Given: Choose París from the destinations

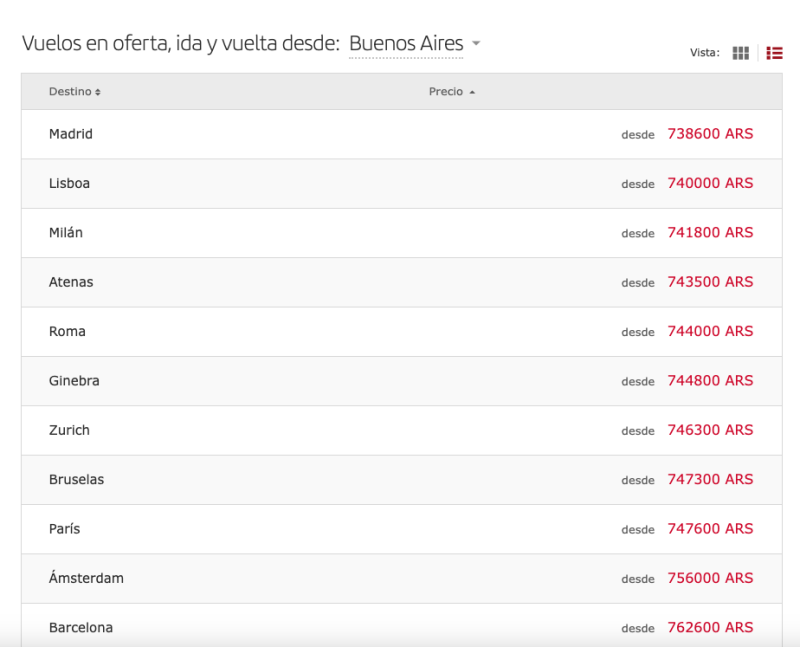Looking at the screenshot, I should point(64,529).
